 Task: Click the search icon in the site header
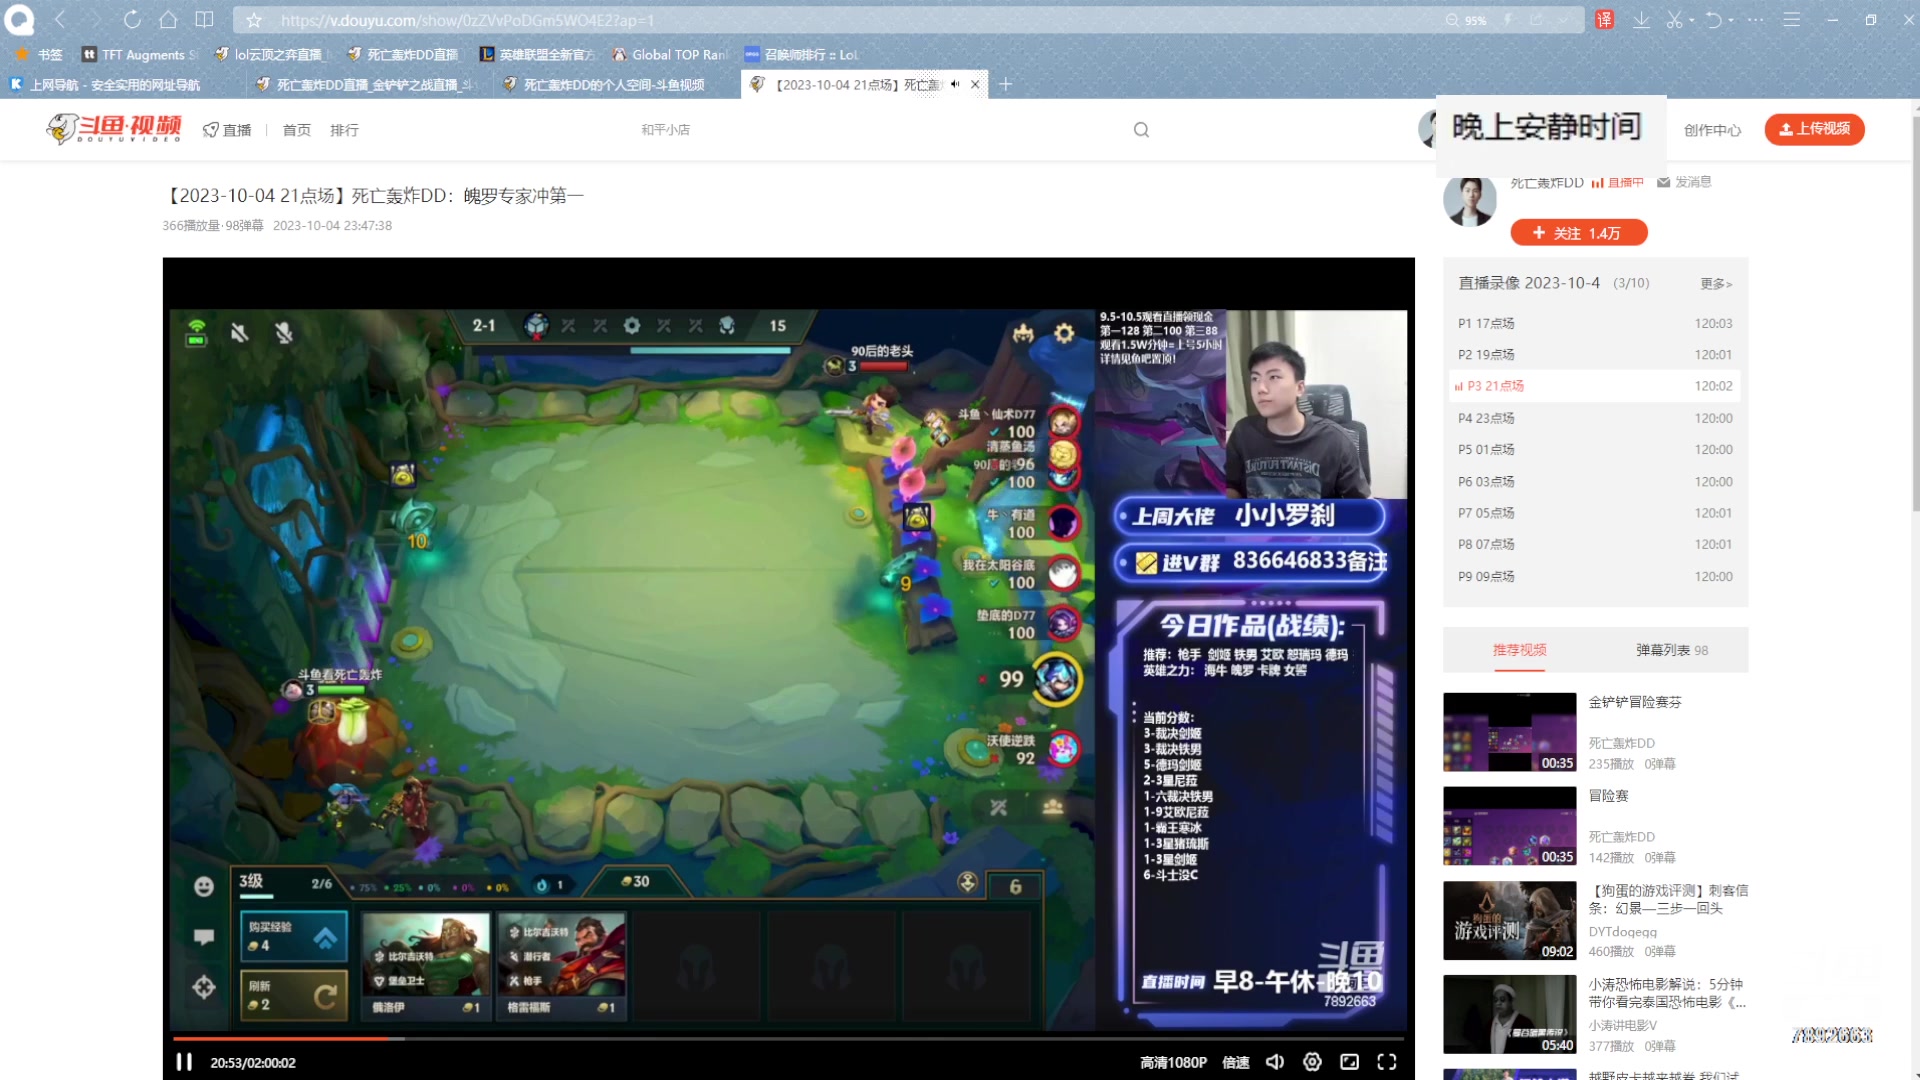pos(1141,130)
